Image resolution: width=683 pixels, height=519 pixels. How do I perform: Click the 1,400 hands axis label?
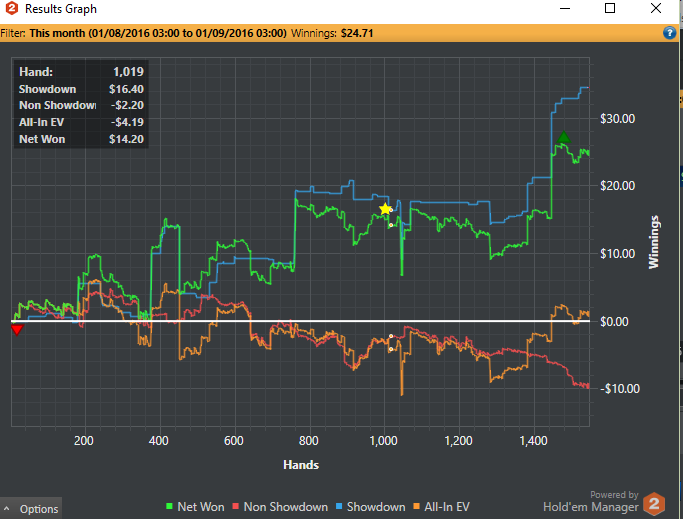[x=534, y=441]
